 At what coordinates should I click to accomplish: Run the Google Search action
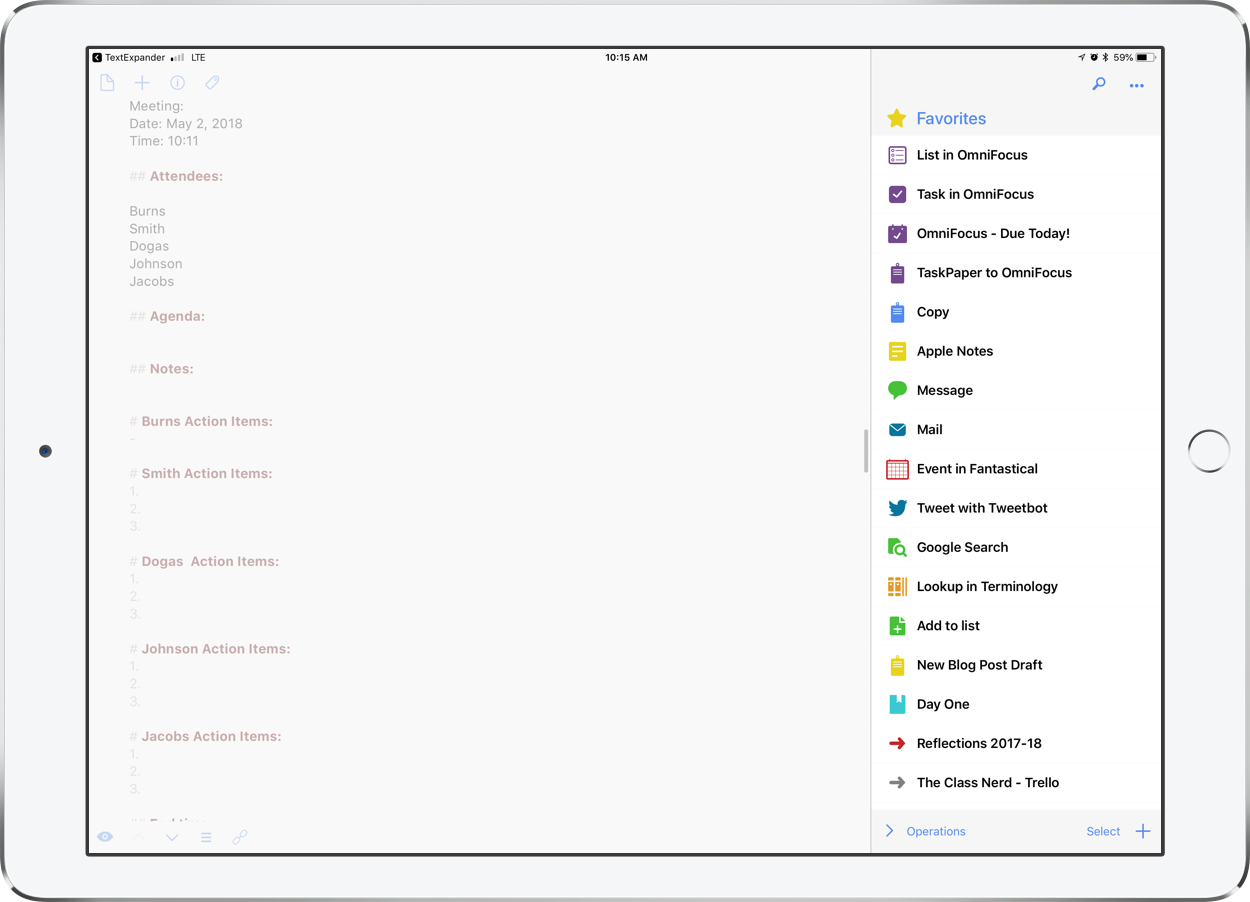click(x=1016, y=547)
